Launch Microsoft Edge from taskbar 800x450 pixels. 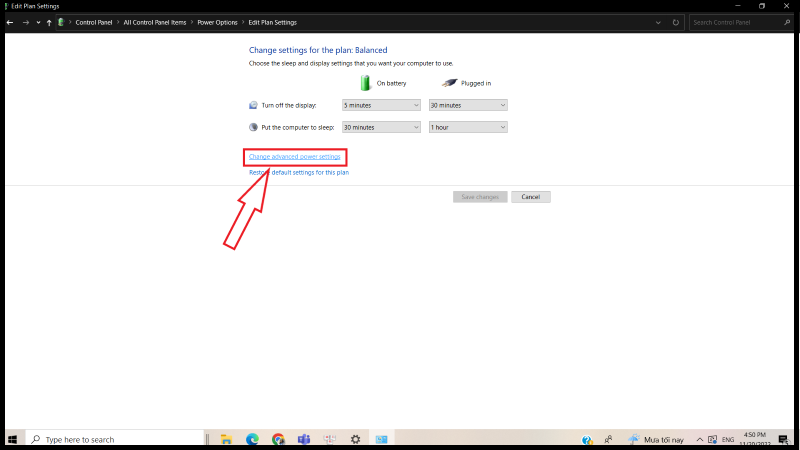point(252,439)
